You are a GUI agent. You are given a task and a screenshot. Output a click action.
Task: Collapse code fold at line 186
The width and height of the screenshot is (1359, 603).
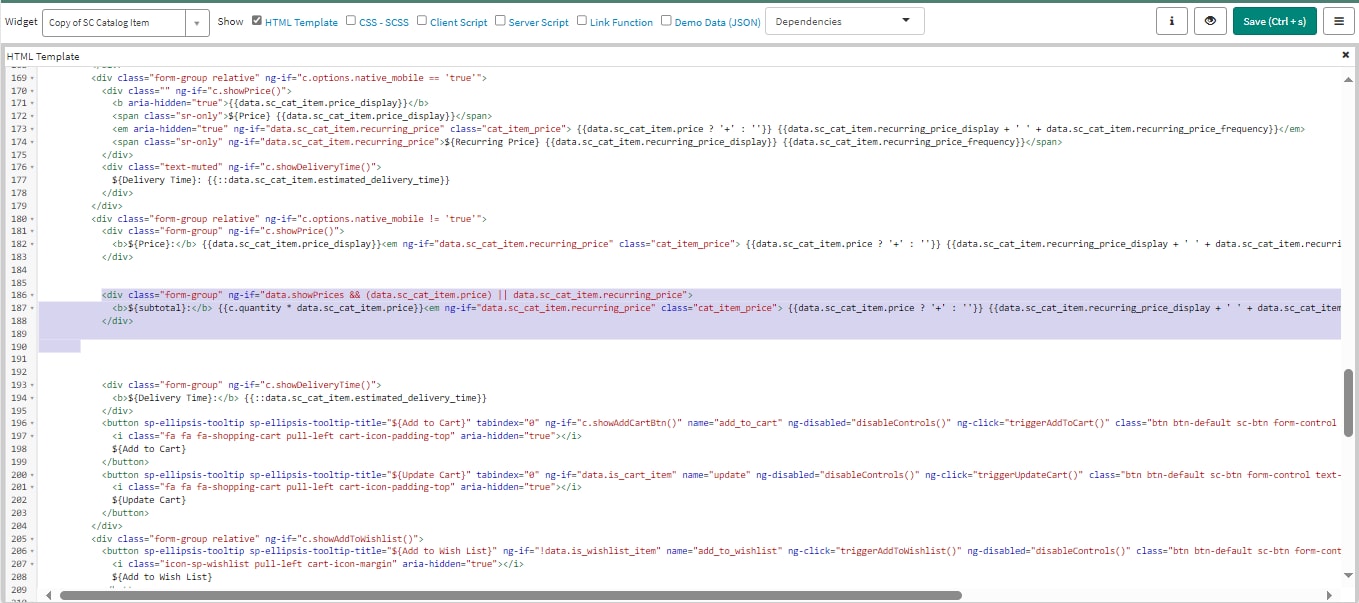pyautogui.click(x=33, y=295)
